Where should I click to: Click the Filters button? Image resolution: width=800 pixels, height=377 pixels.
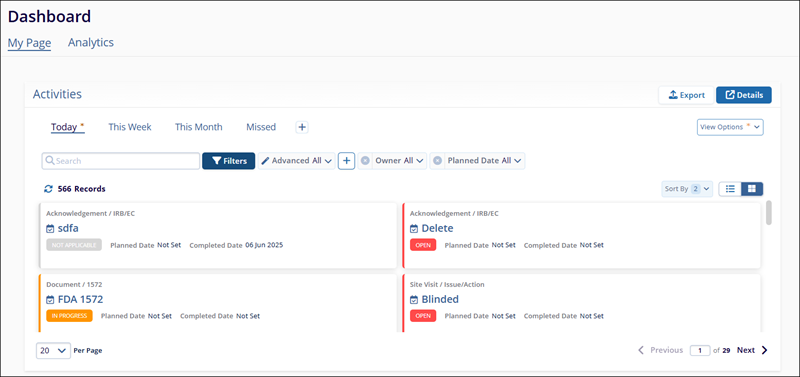coord(229,161)
